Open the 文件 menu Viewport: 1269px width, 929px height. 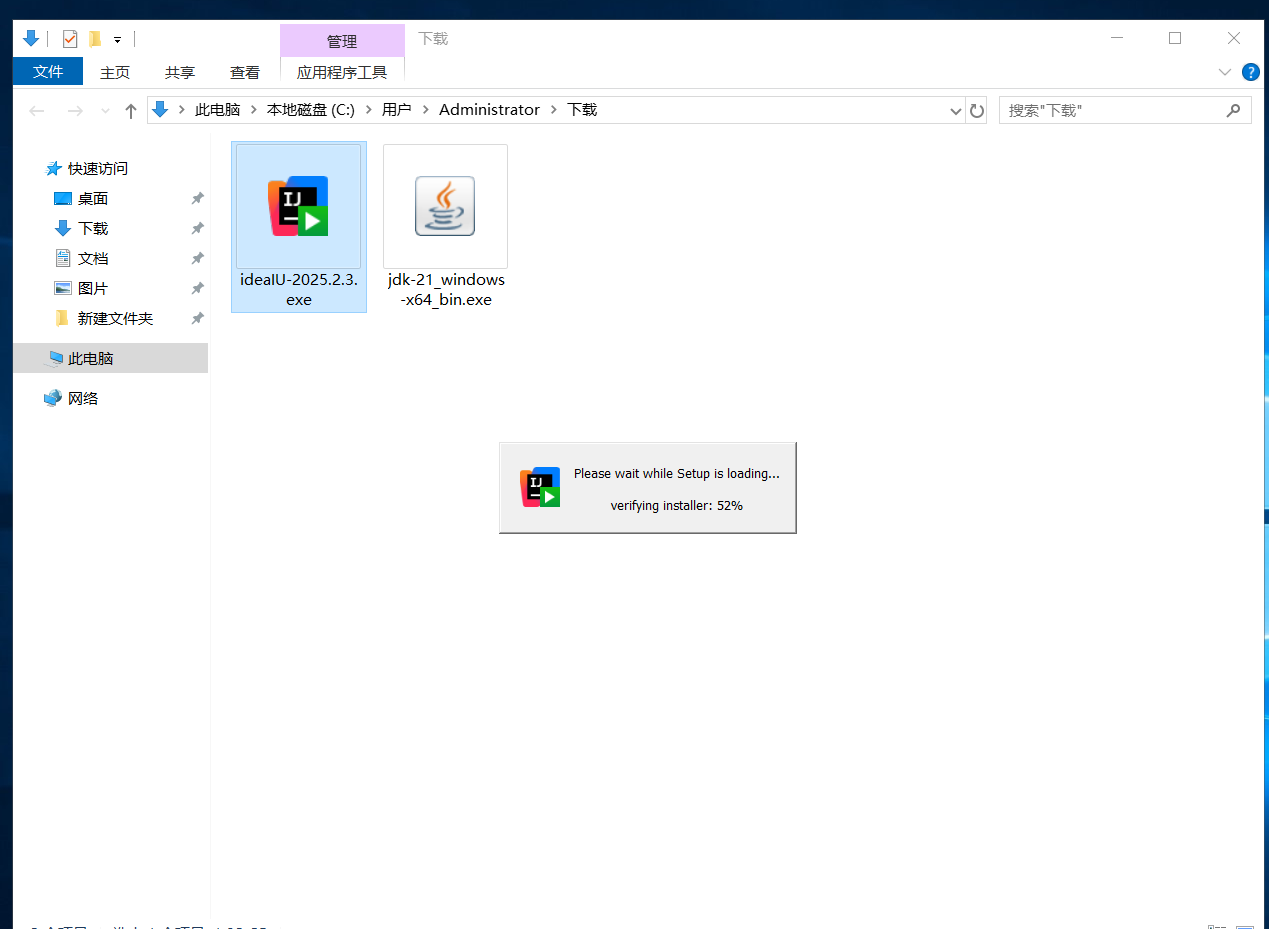[x=47, y=72]
